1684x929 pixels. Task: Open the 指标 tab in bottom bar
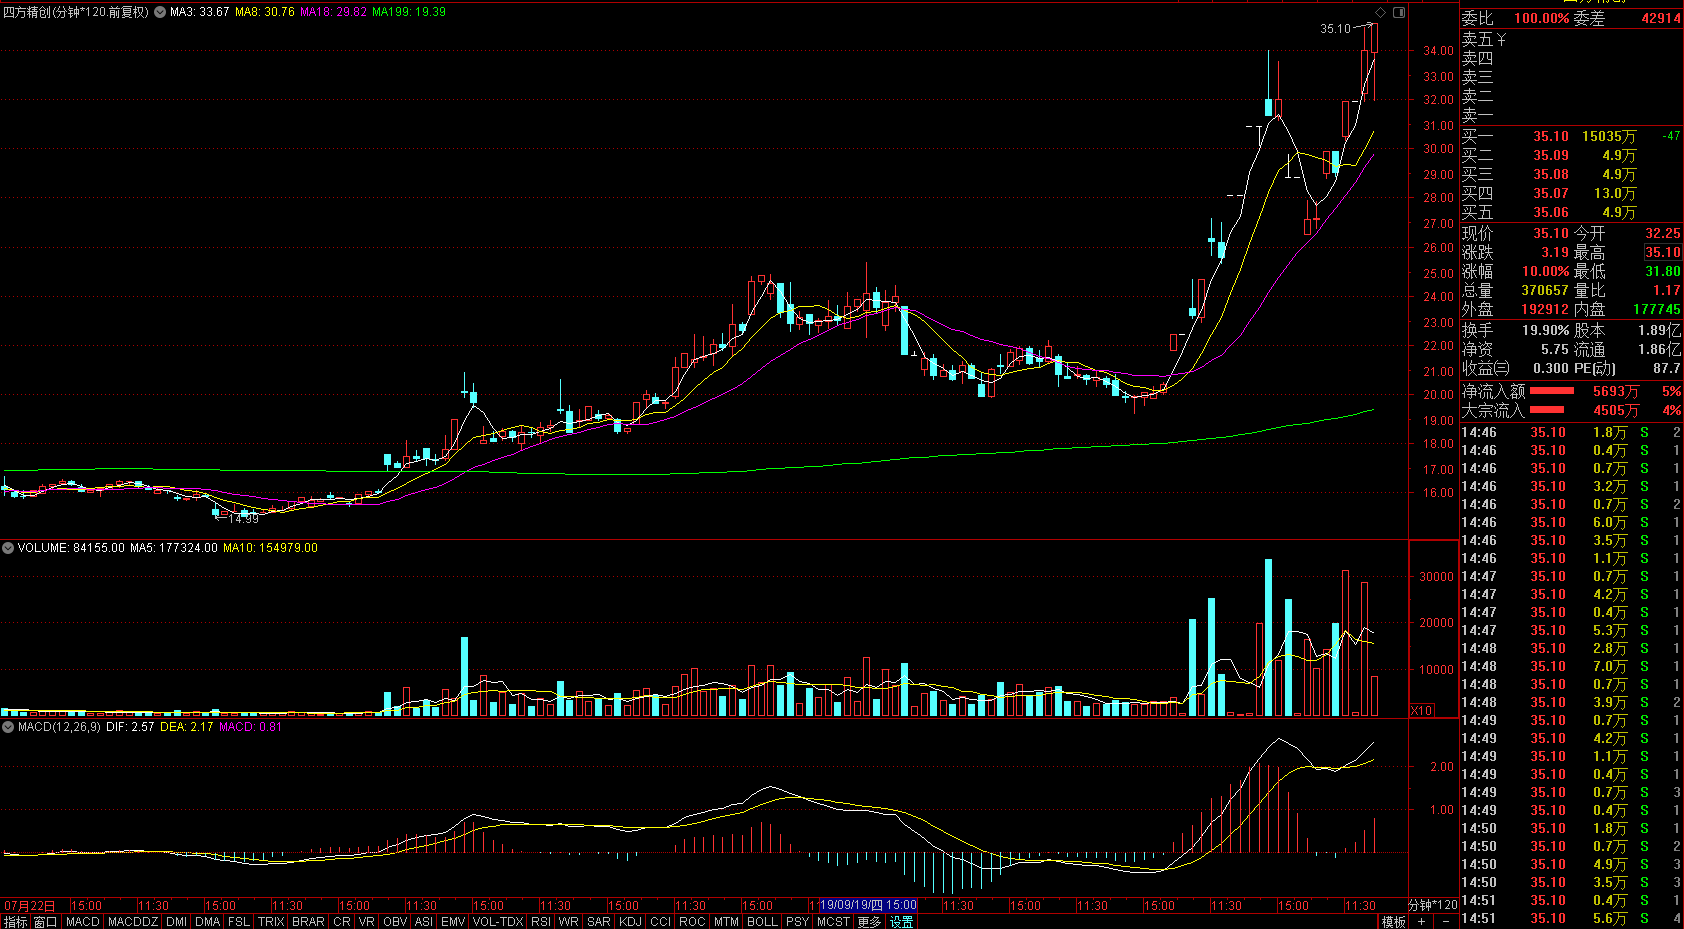(15, 922)
